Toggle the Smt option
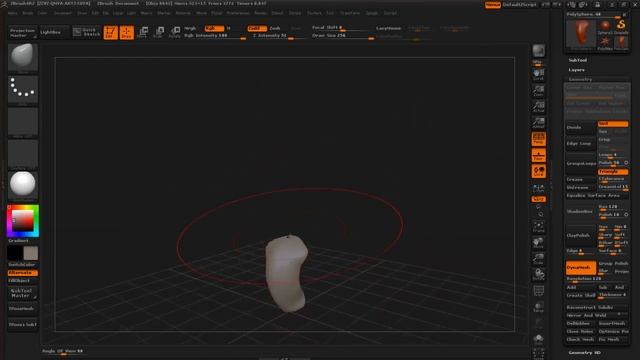 613,124
